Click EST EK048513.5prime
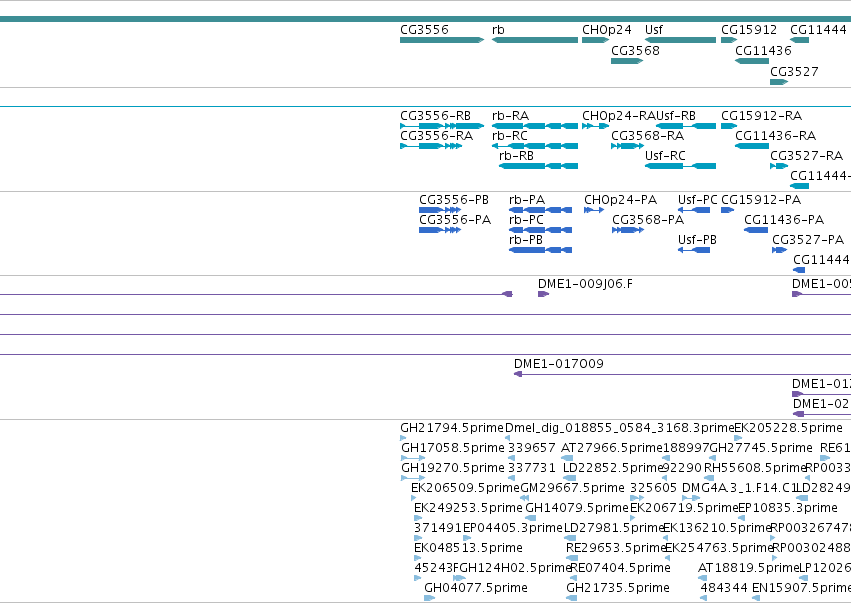This screenshot has height=603, width=851. click(x=417, y=558)
